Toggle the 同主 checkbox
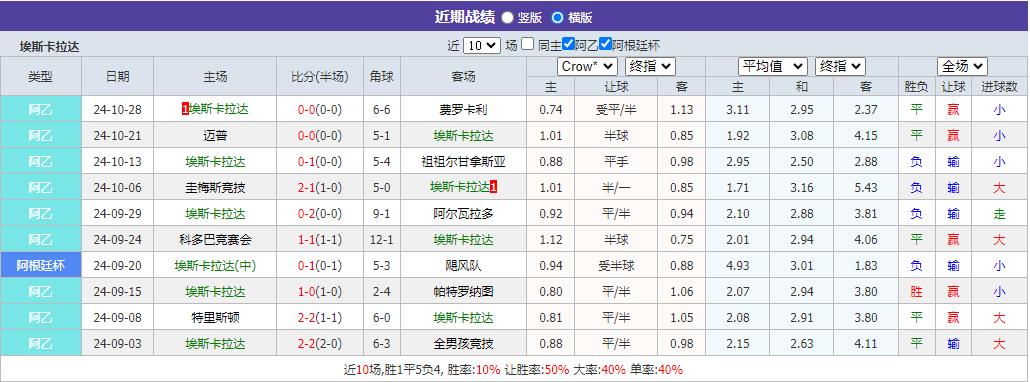The image size is (1030, 382). [x=527, y=44]
